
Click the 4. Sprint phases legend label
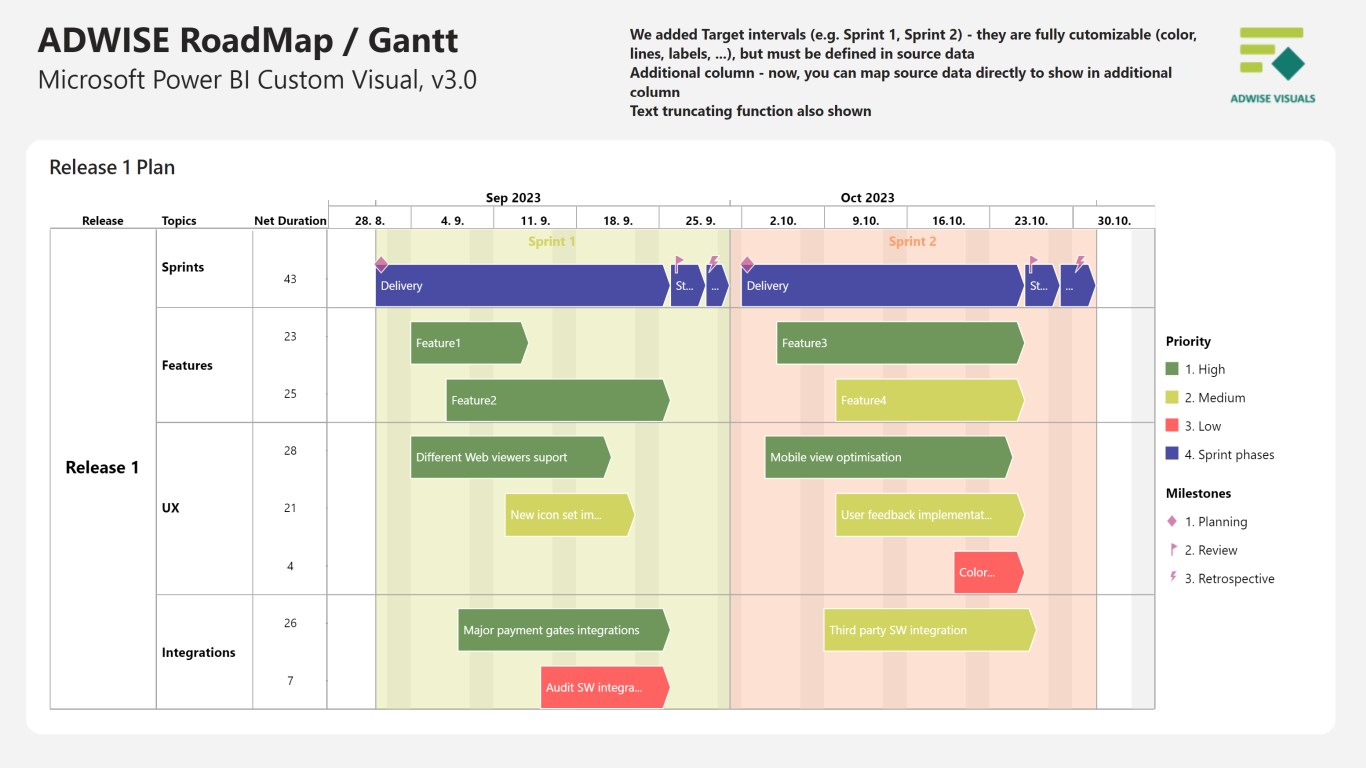pos(1230,454)
